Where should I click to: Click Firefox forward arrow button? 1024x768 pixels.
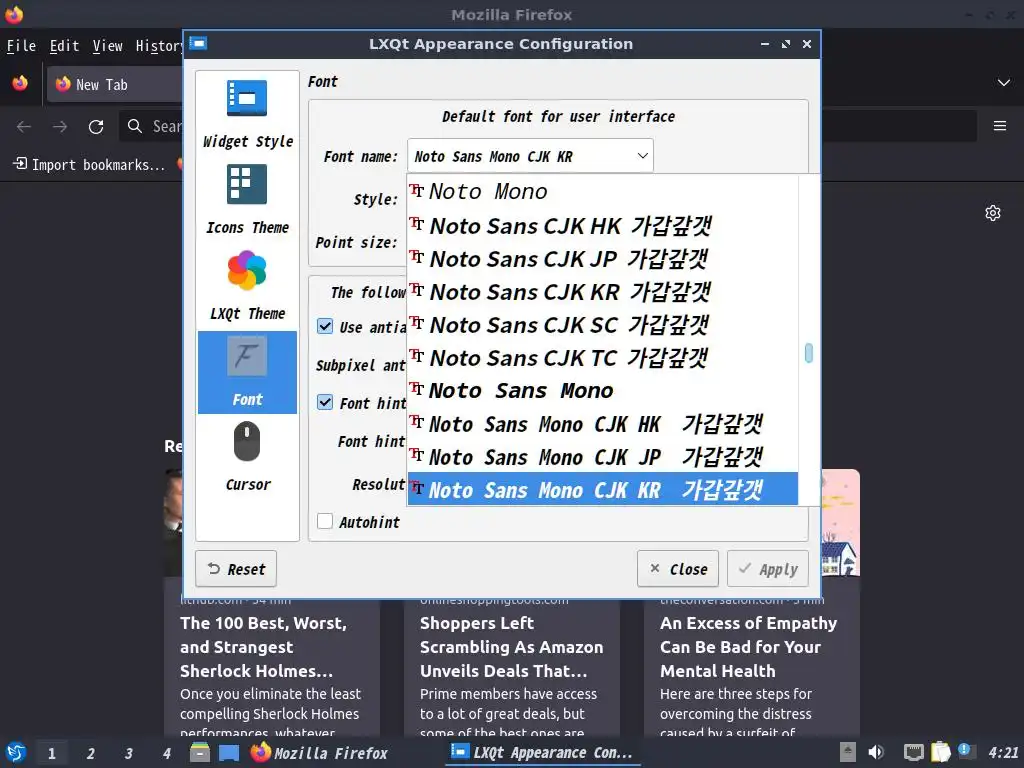click(59, 126)
